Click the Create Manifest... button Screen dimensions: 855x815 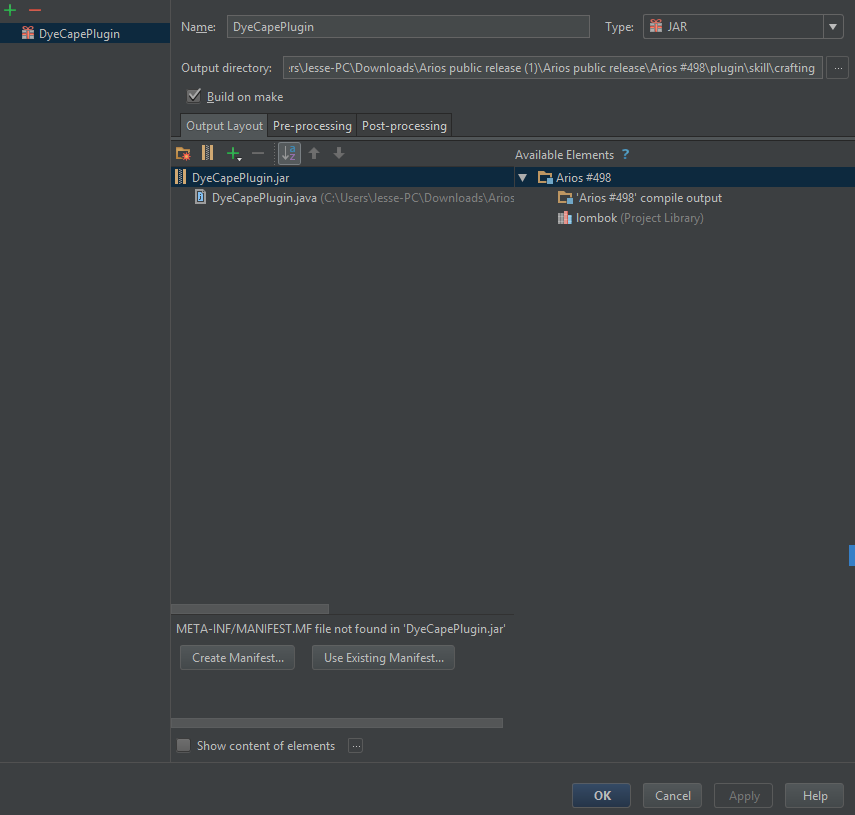pos(237,657)
